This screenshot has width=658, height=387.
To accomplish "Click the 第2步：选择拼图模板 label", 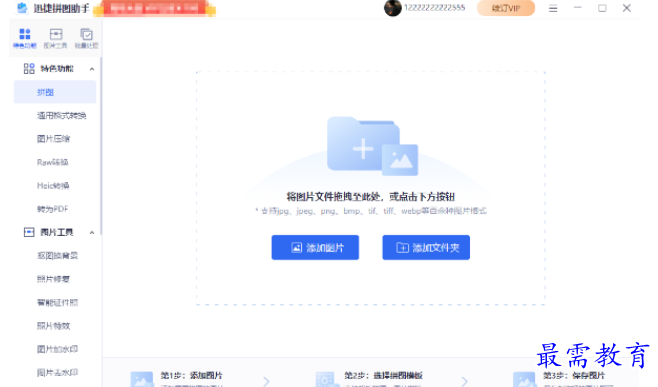I will [384, 375].
